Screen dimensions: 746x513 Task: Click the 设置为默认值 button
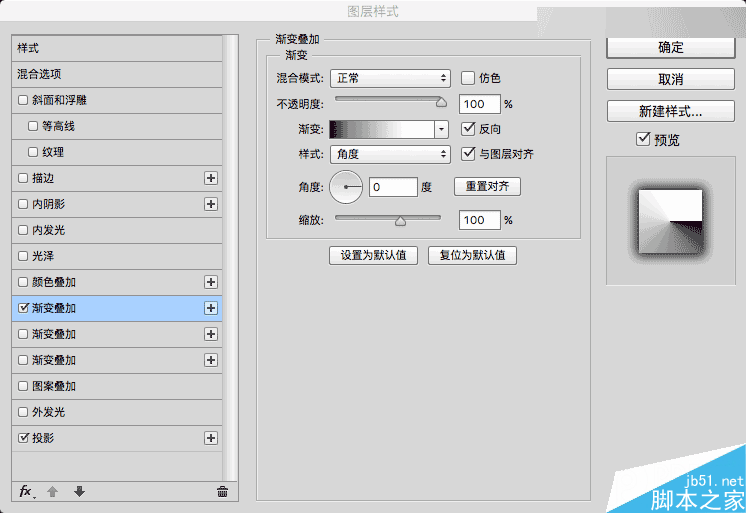[x=373, y=256]
